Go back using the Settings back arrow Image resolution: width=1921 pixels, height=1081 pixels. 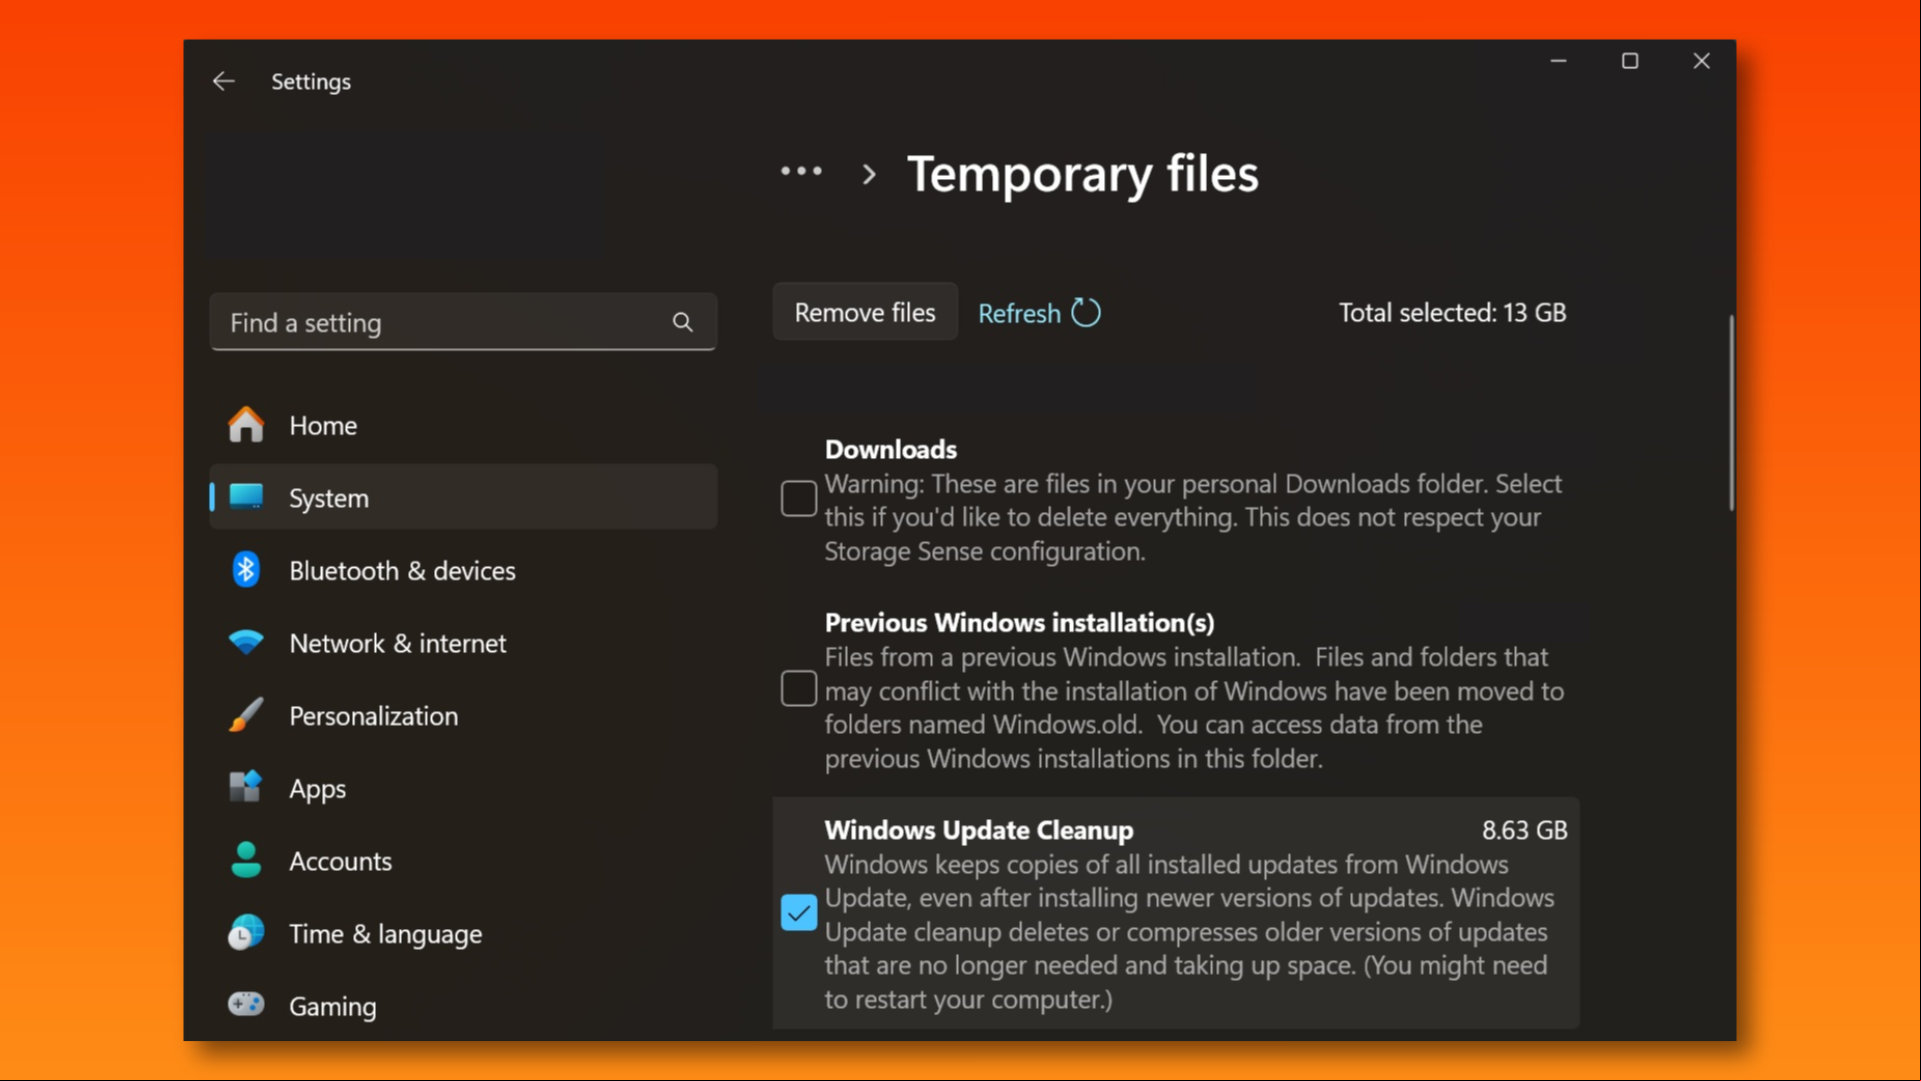click(x=224, y=81)
